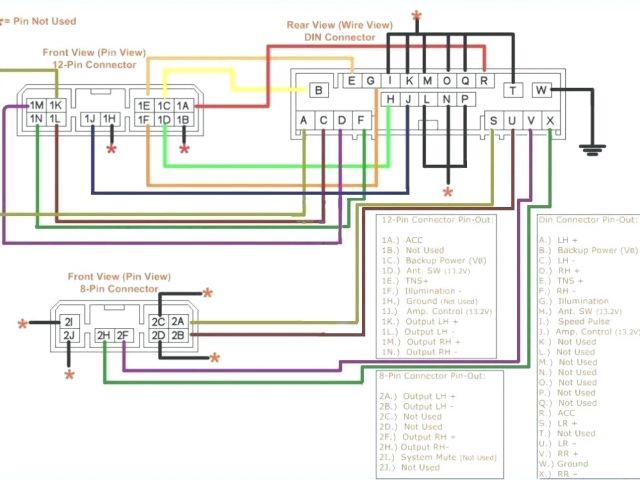Select pin 1A on the 12-pin connector
This screenshot has height=480, width=640.
[182, 105]
